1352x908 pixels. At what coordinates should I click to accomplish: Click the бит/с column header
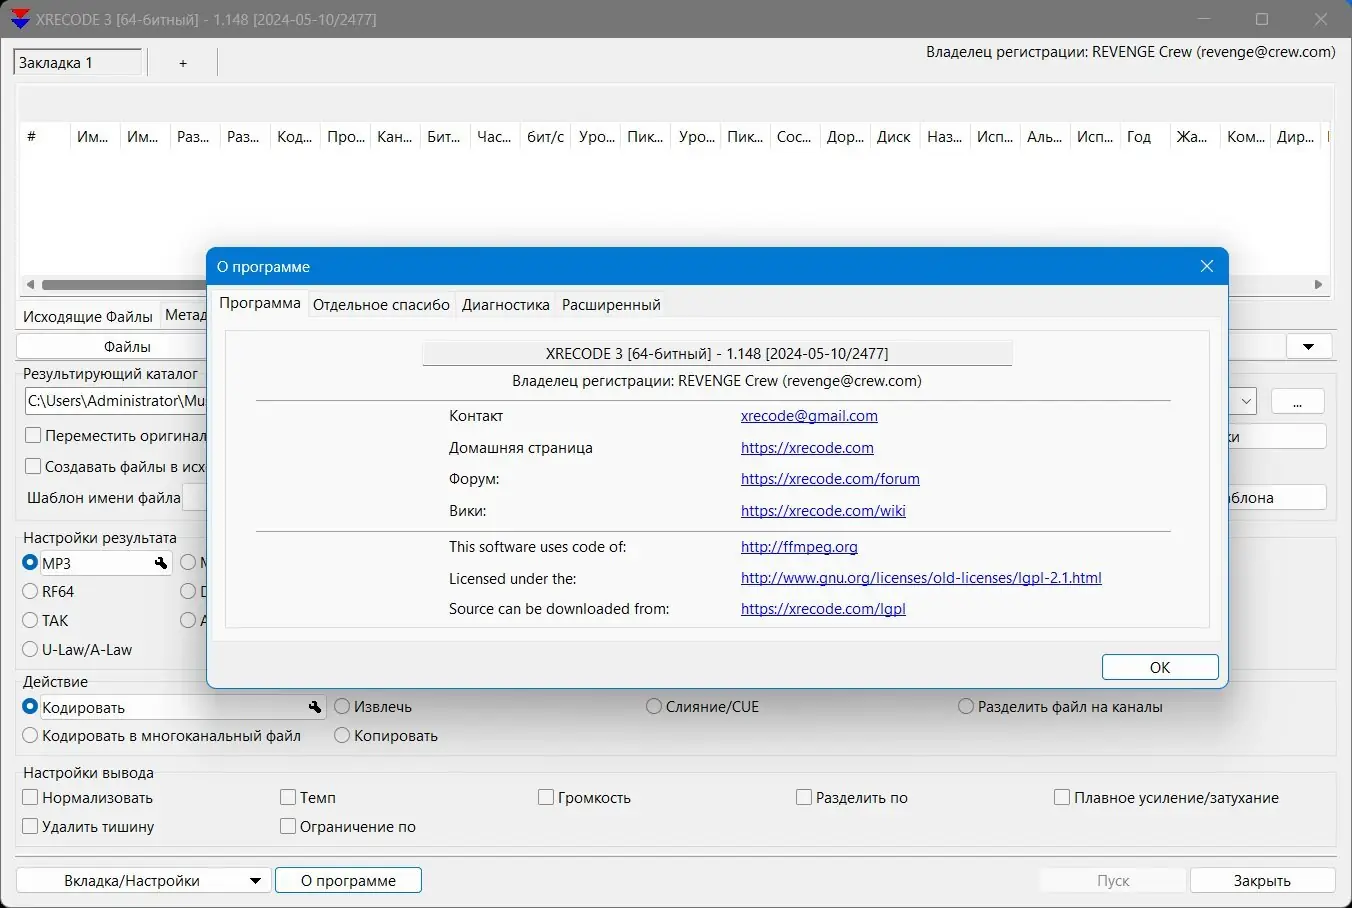coord(545,137)
